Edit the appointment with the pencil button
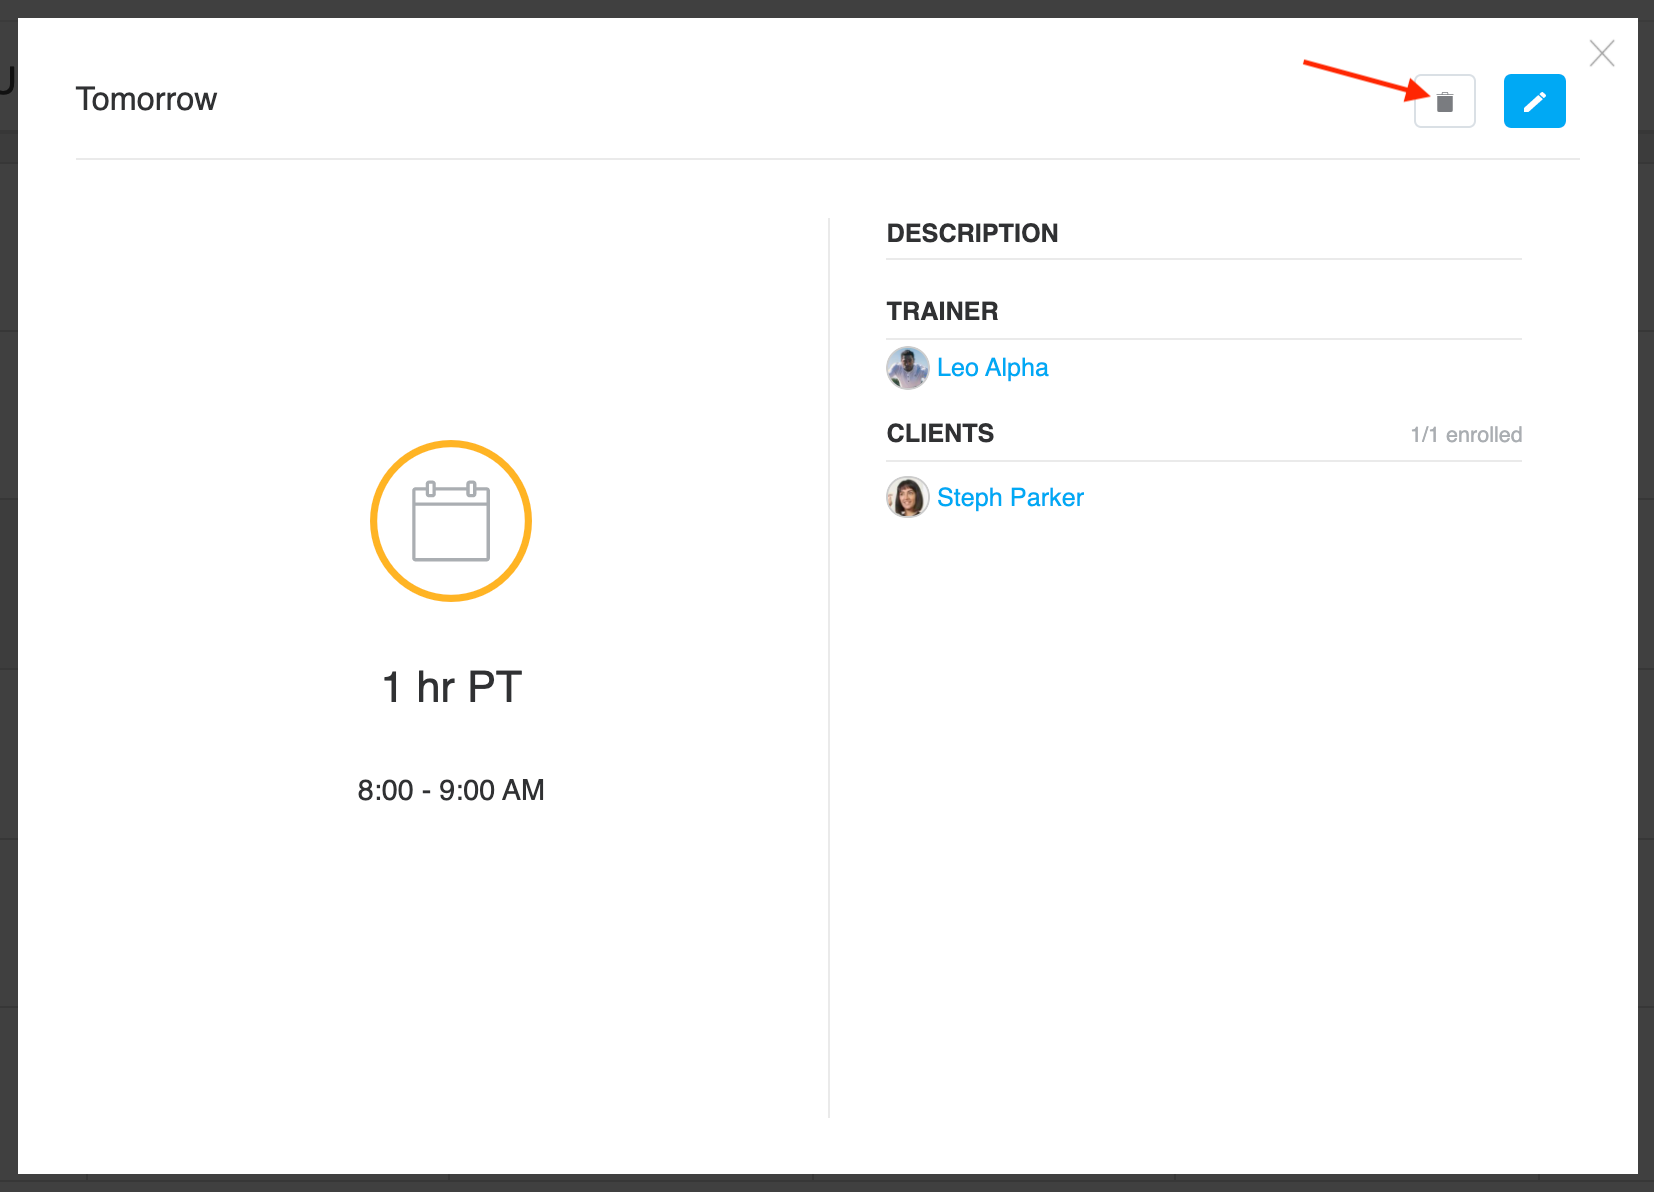The width and height of the screenshot is (1654, 1192). [1534, 101]
